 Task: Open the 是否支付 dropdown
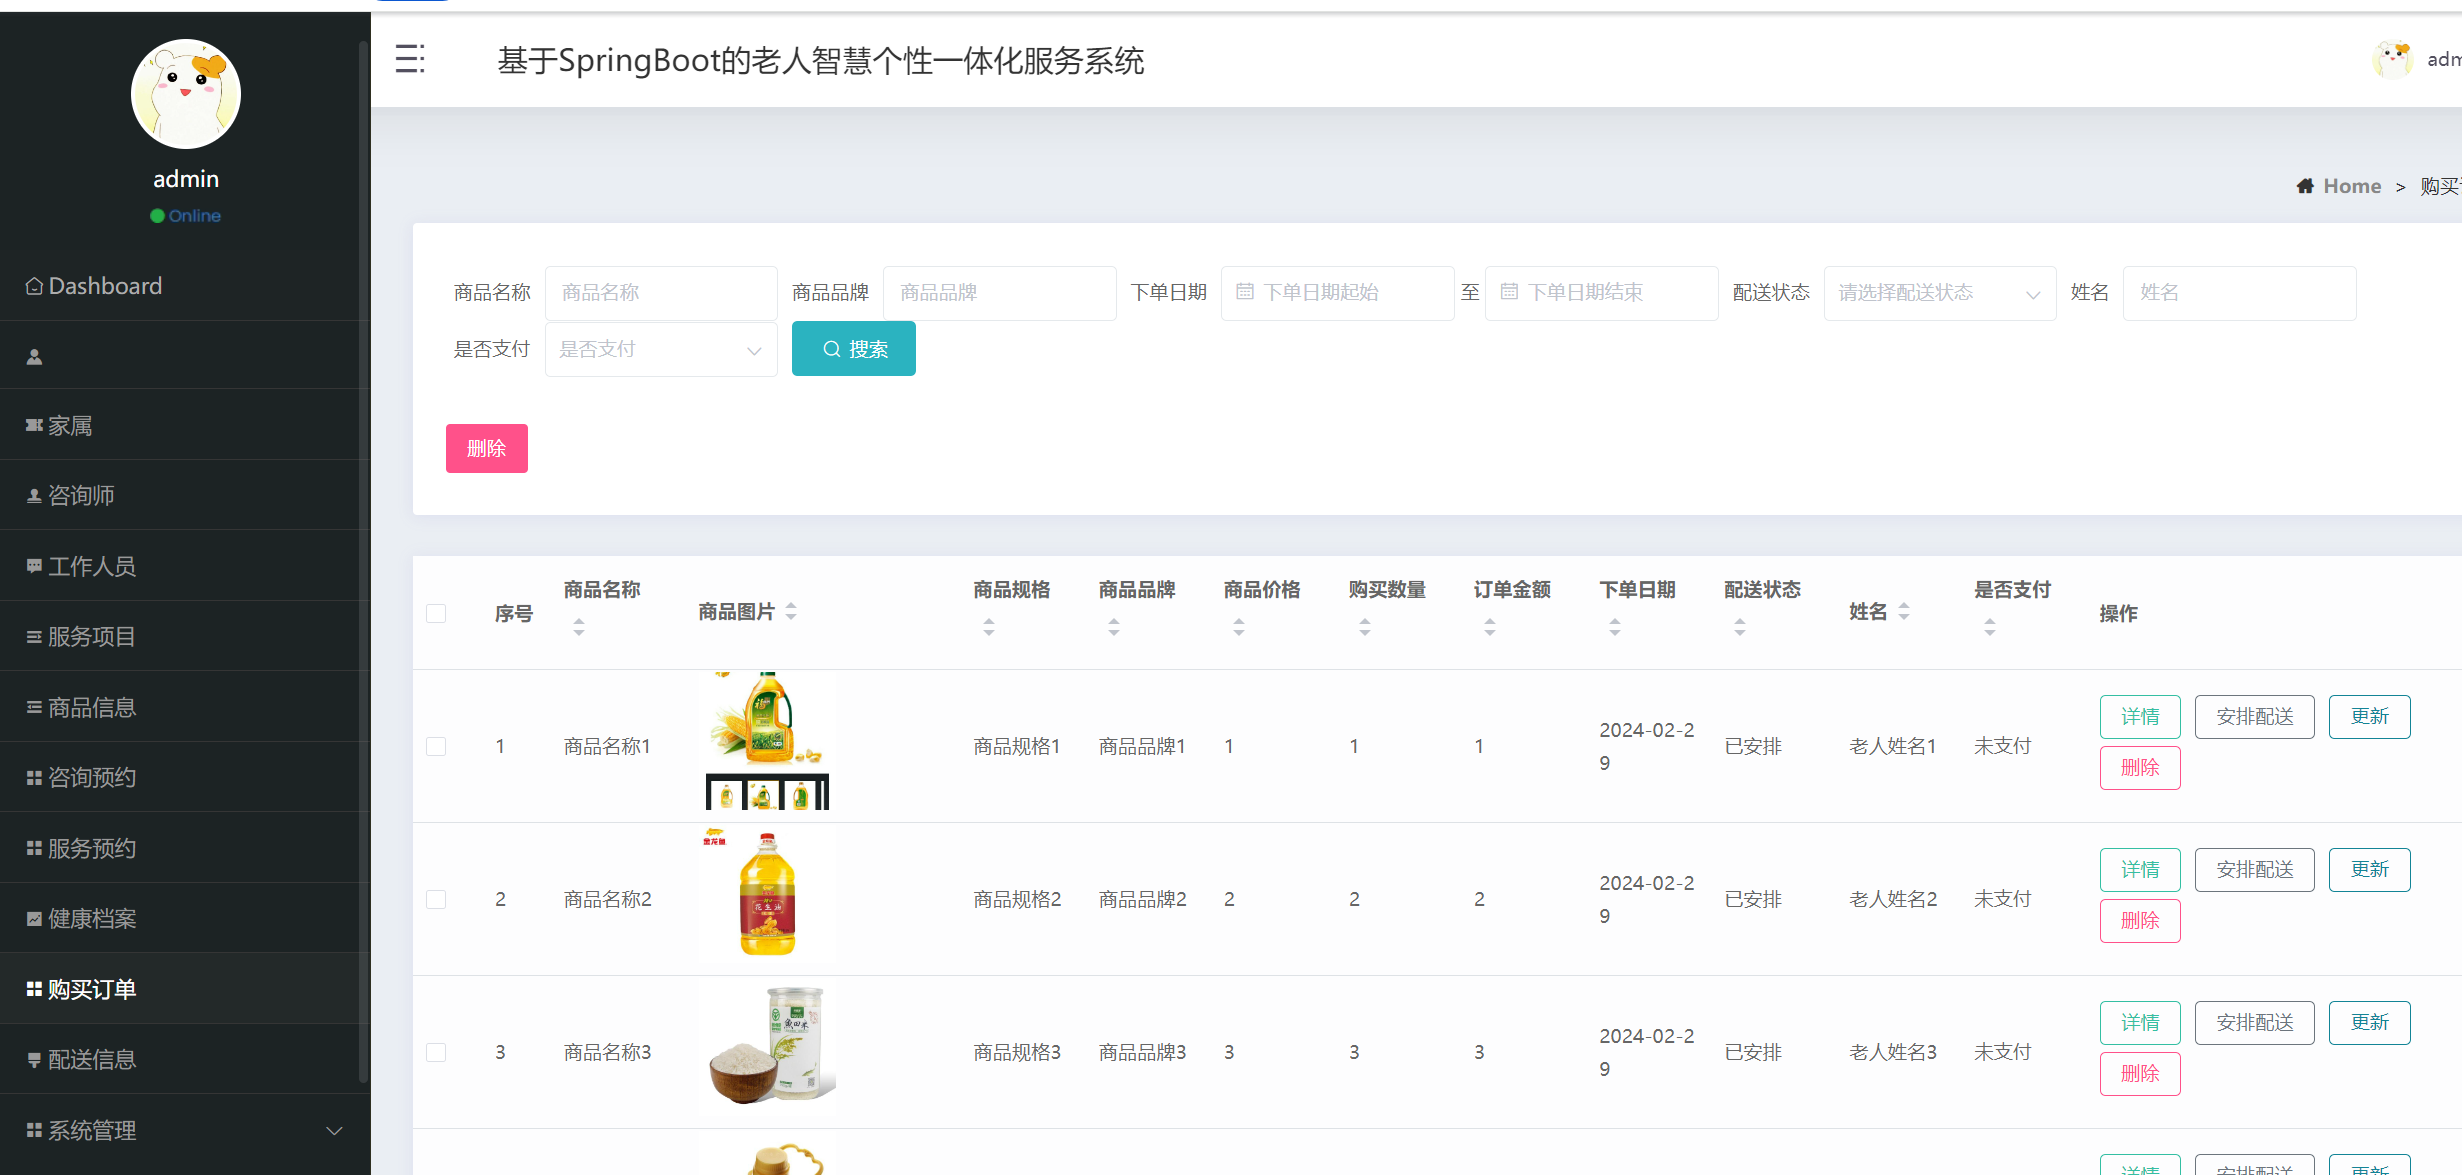[x=660, y=349]
